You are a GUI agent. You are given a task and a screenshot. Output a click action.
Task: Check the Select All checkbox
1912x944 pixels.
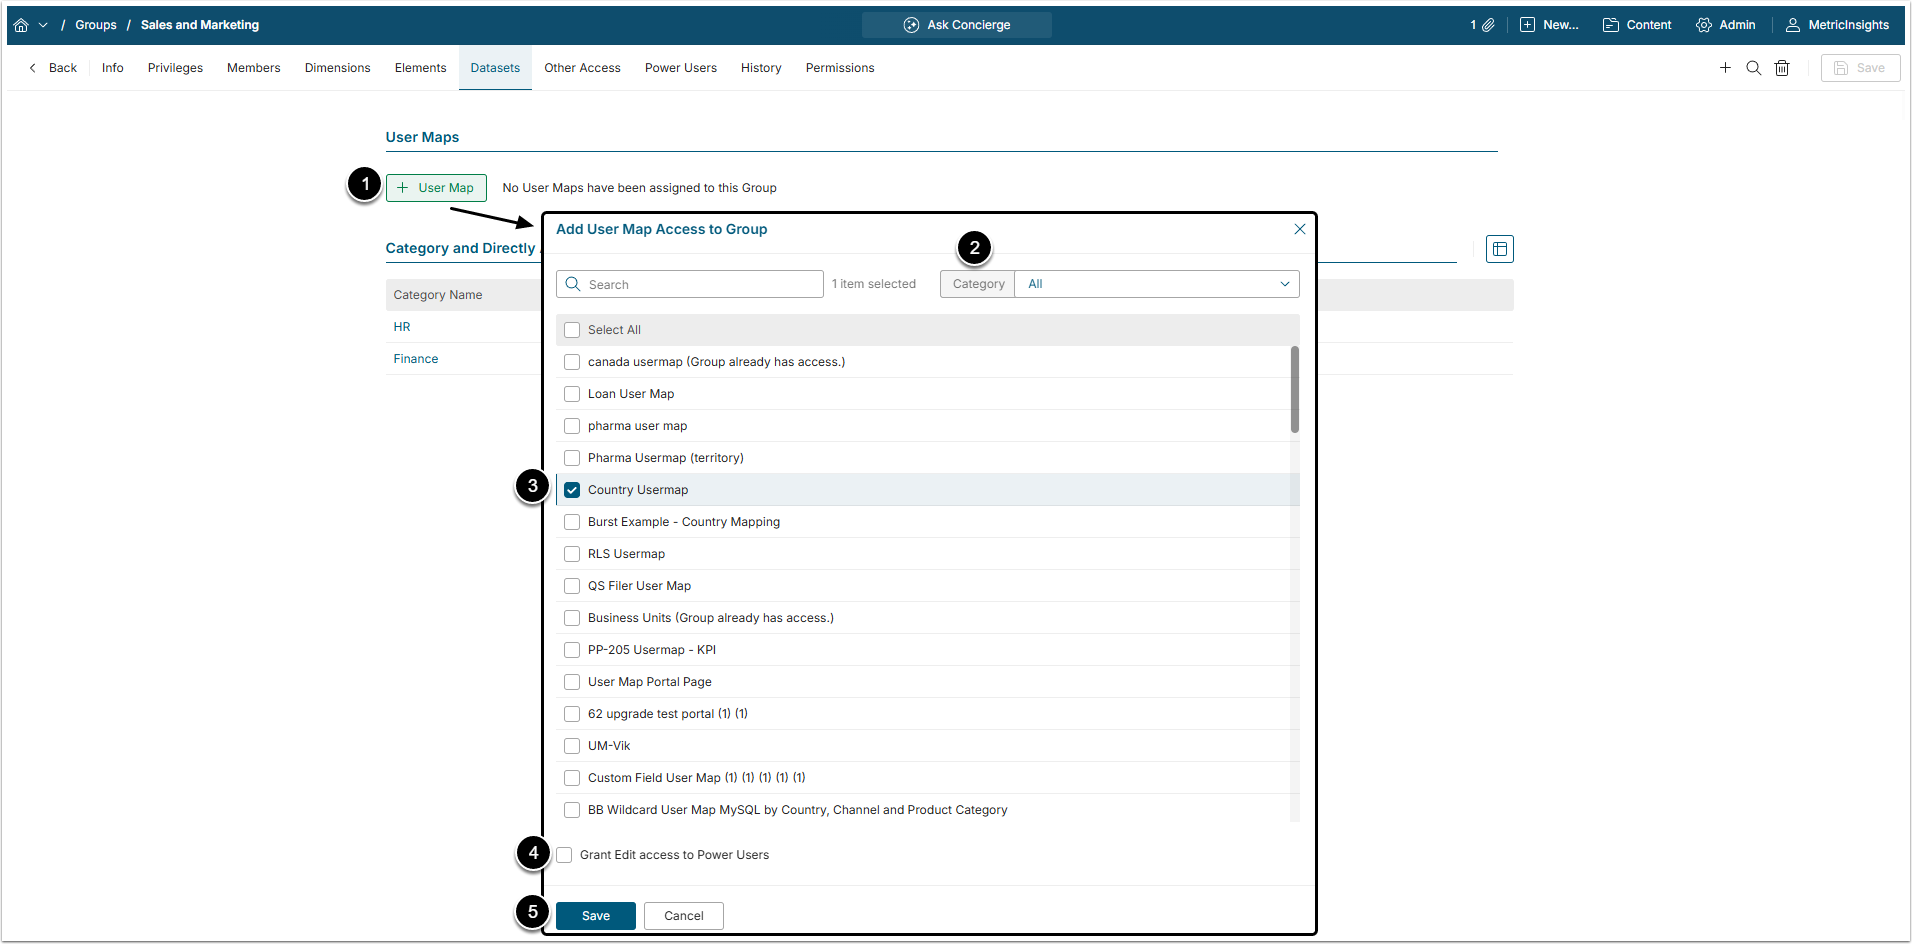click(x=572, y=330)
